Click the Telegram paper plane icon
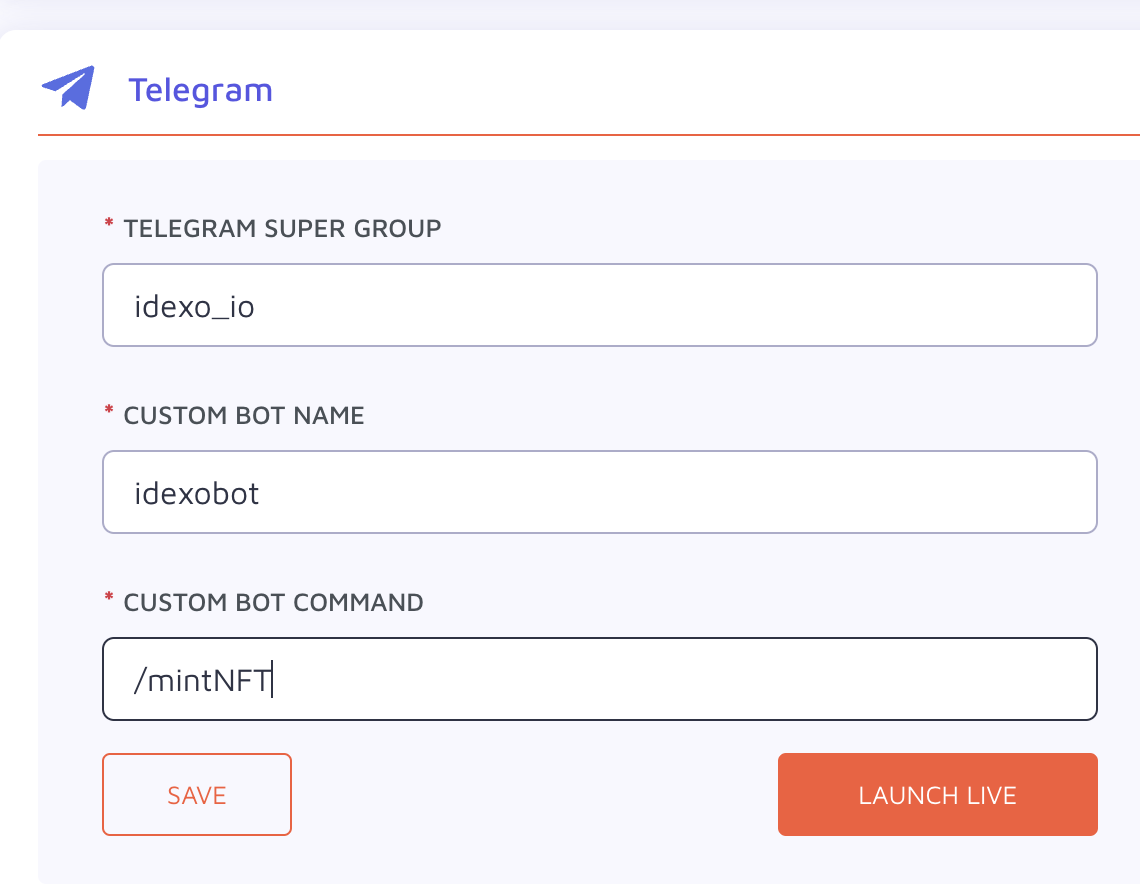The image size is (1140, 886). (68, 88)
